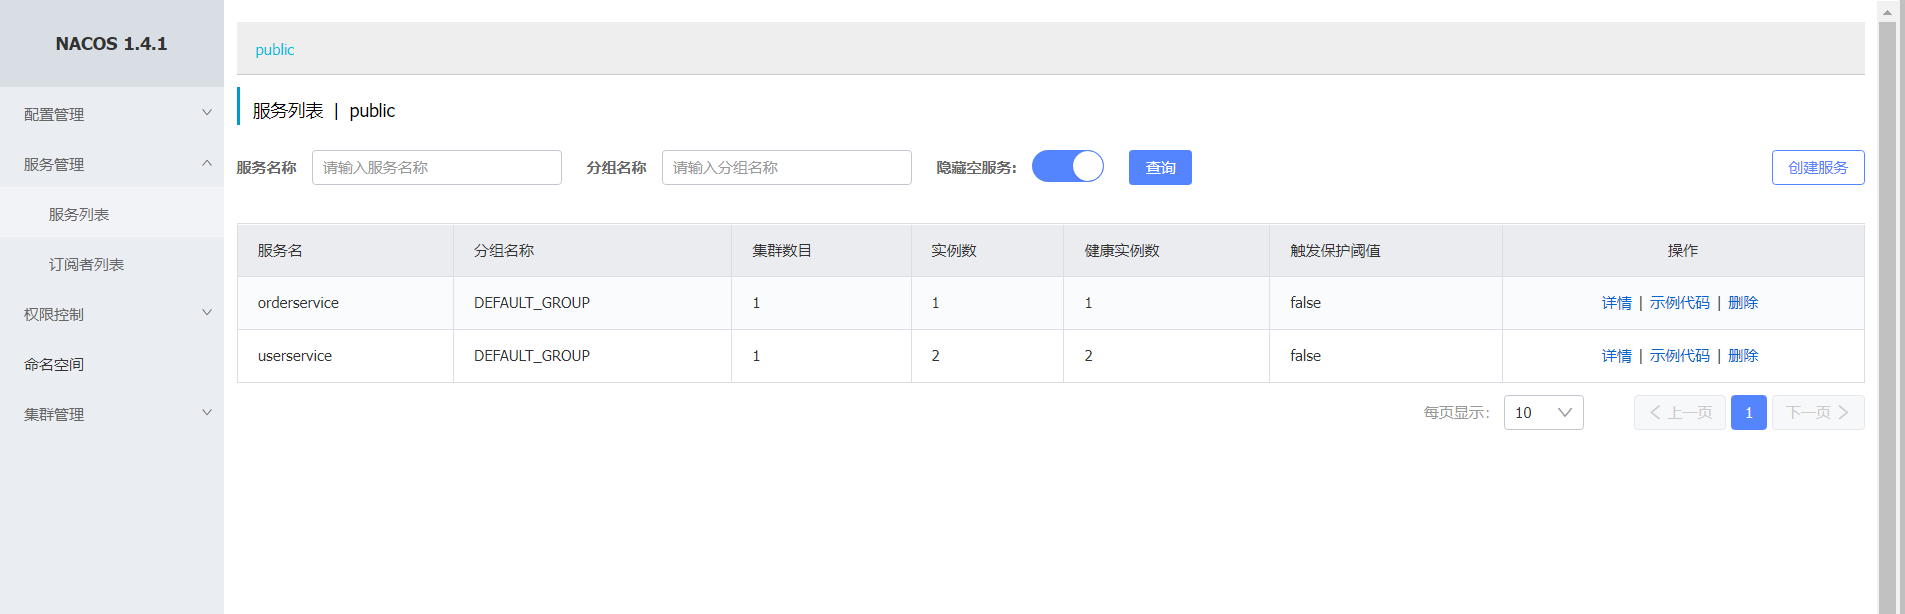Go to 命名空间 in the sidebar
The height and width of the screenshot is (614, 1905).
[54, 364]
